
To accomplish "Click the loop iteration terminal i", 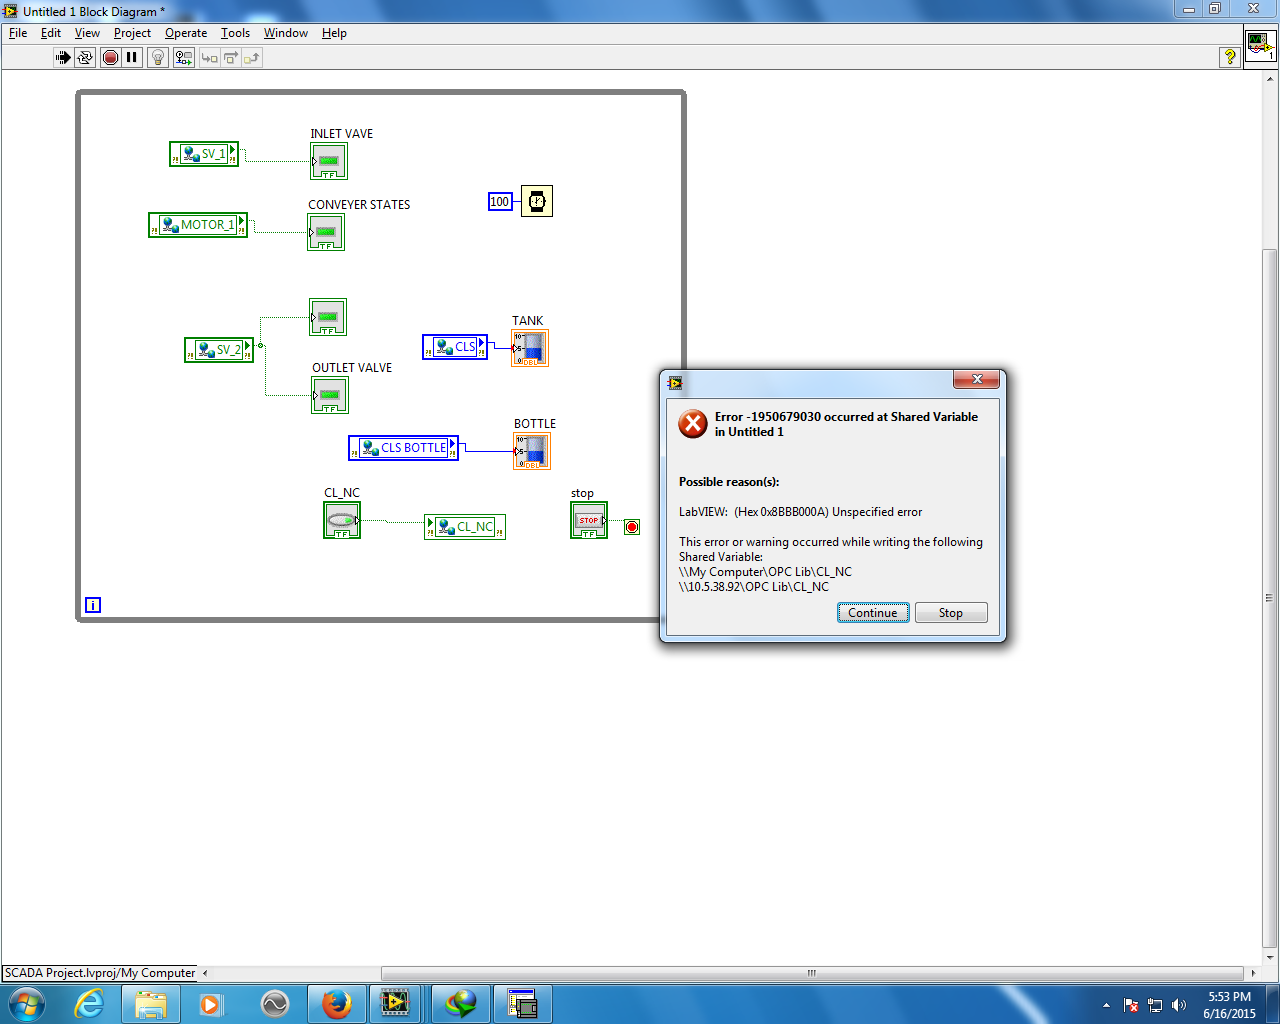I will click(93, 605).
